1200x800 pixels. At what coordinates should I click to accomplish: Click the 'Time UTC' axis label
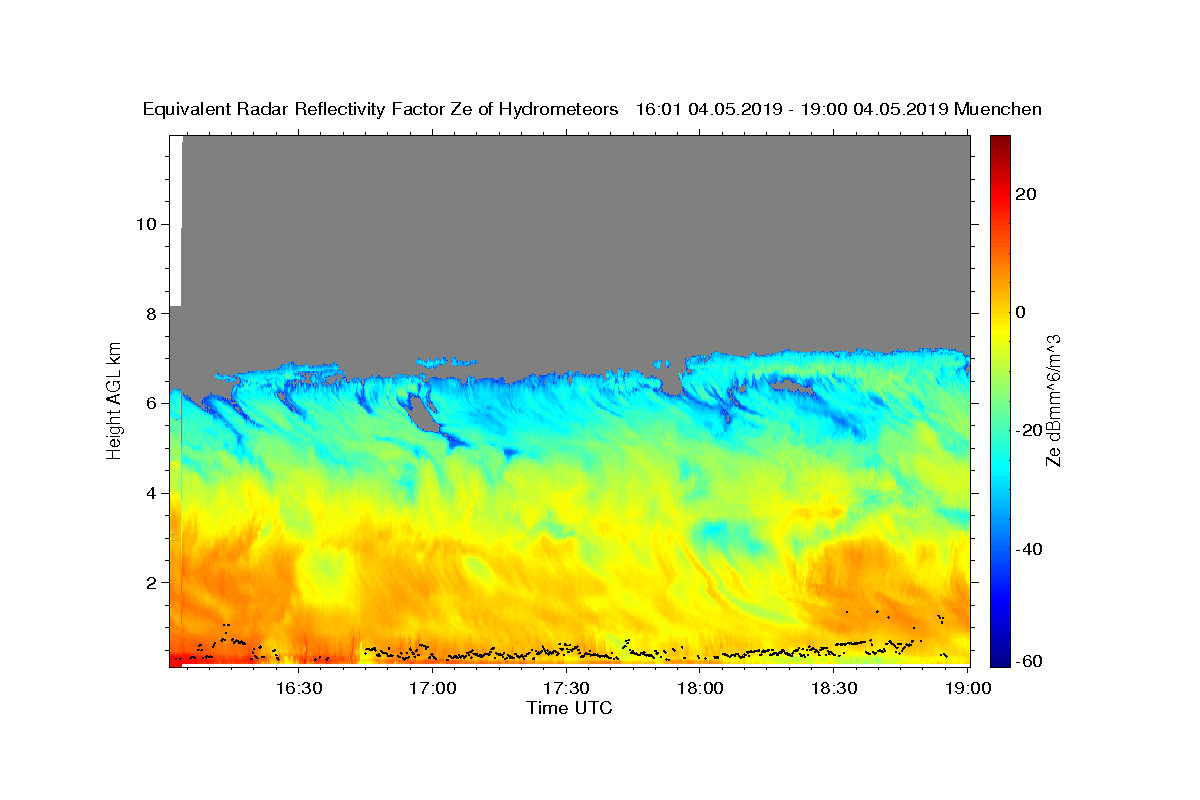(569, 708)
